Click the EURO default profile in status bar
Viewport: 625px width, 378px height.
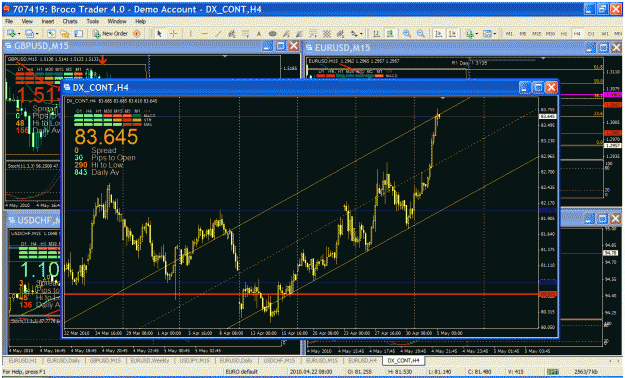pyautogui.click(x=242, y=372)
